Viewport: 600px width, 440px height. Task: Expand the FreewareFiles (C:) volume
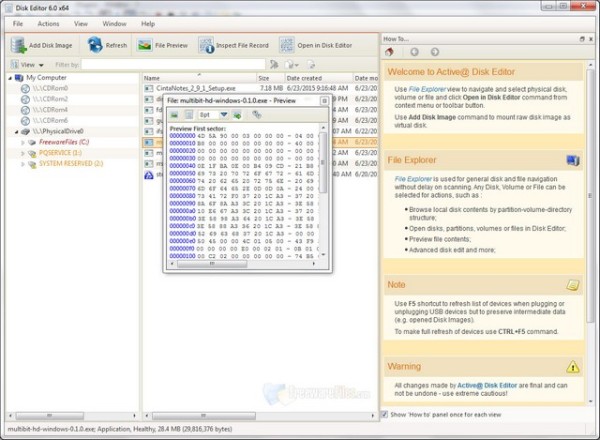point(23,142)
